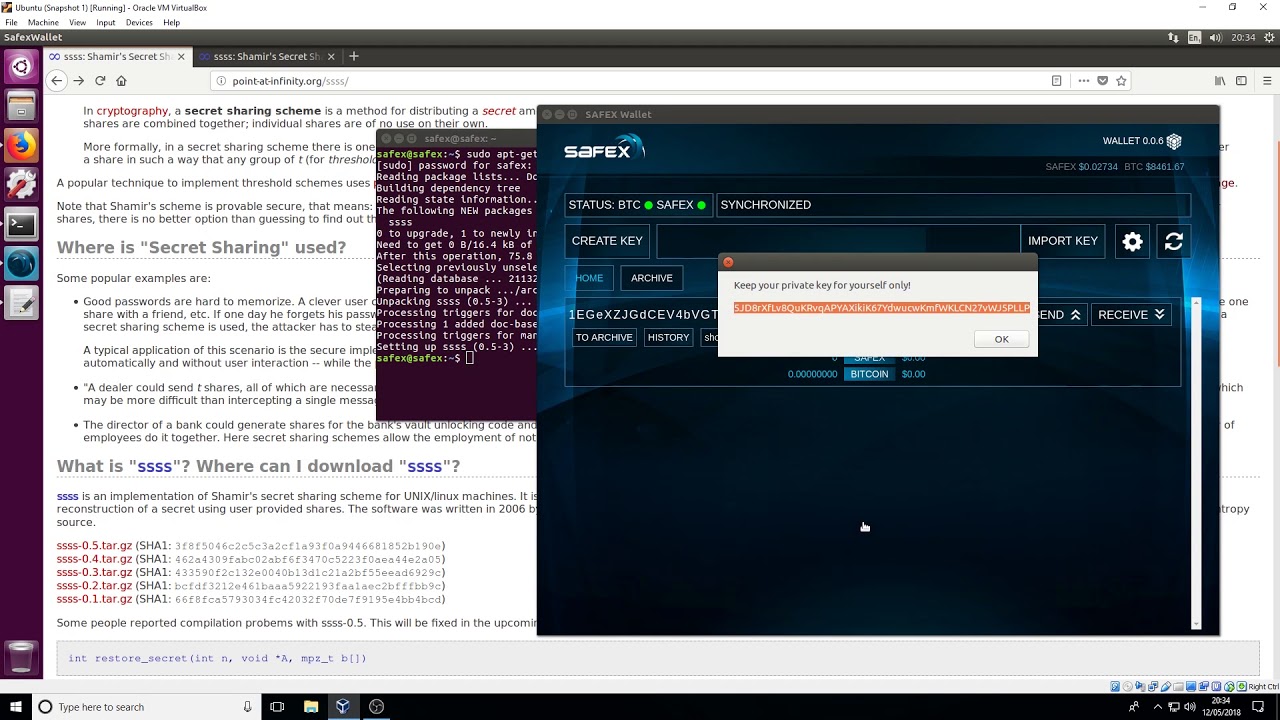Show site information icon in address bar
Viewport: 1280px width, 720px height.
[222, 81]
